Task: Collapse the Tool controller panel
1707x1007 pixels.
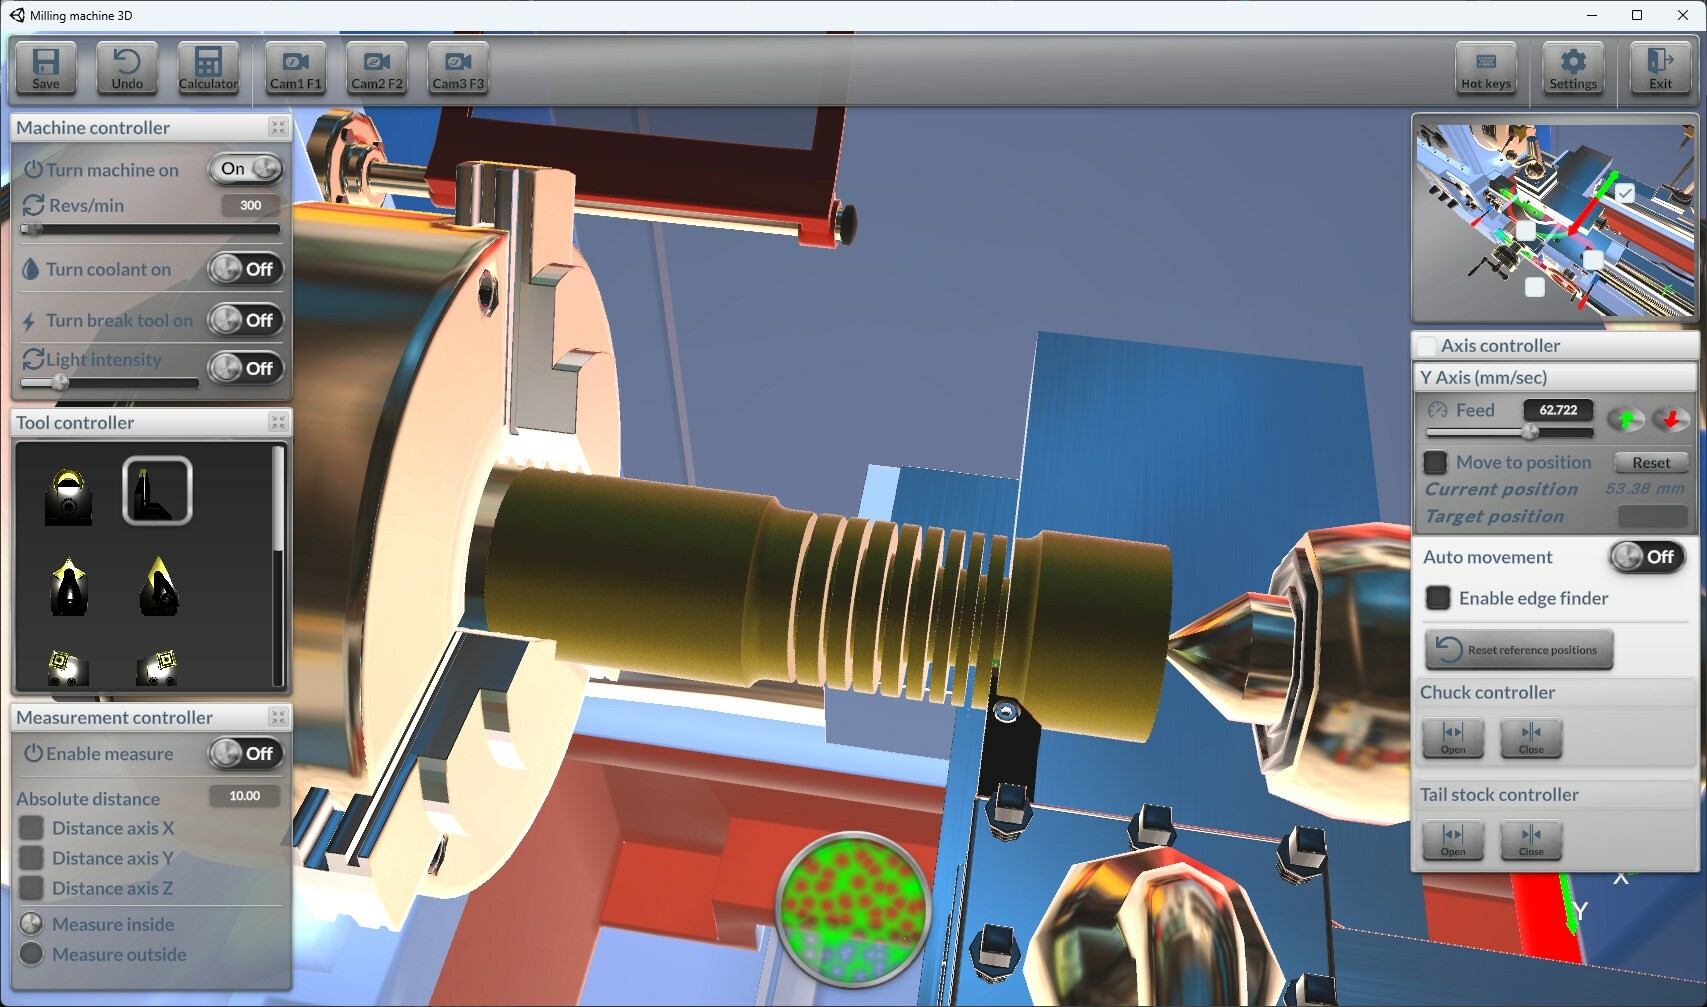Action: coord(277,422)
